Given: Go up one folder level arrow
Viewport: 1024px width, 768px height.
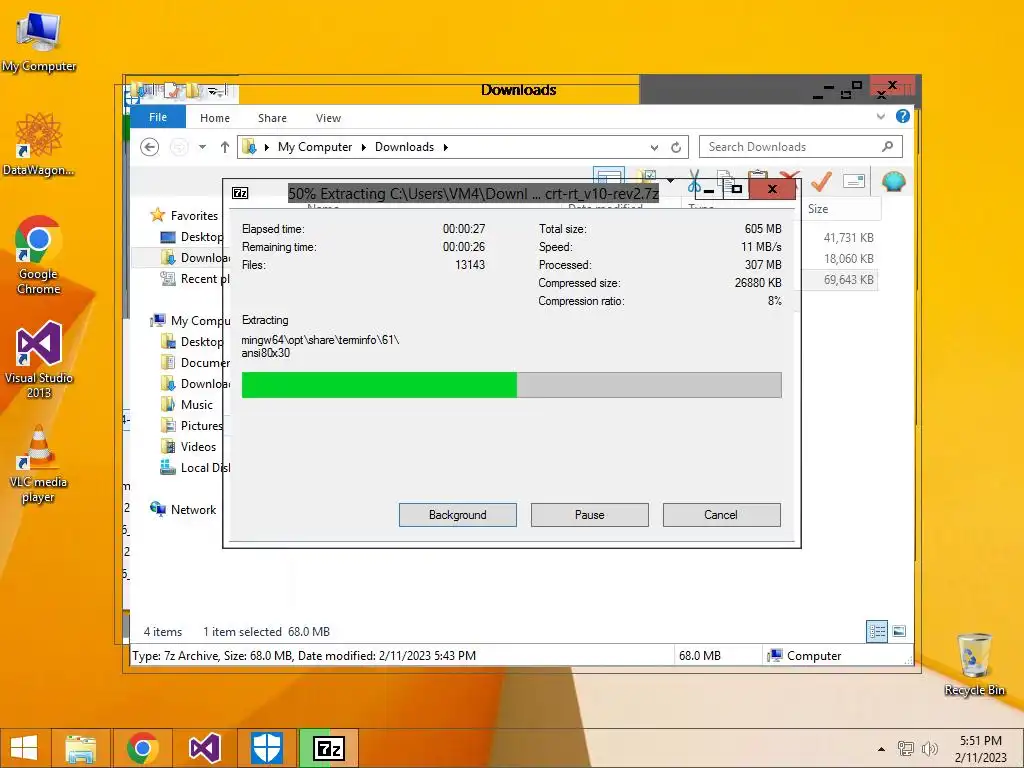Looking at the screenshot, I should click(225, 147).
